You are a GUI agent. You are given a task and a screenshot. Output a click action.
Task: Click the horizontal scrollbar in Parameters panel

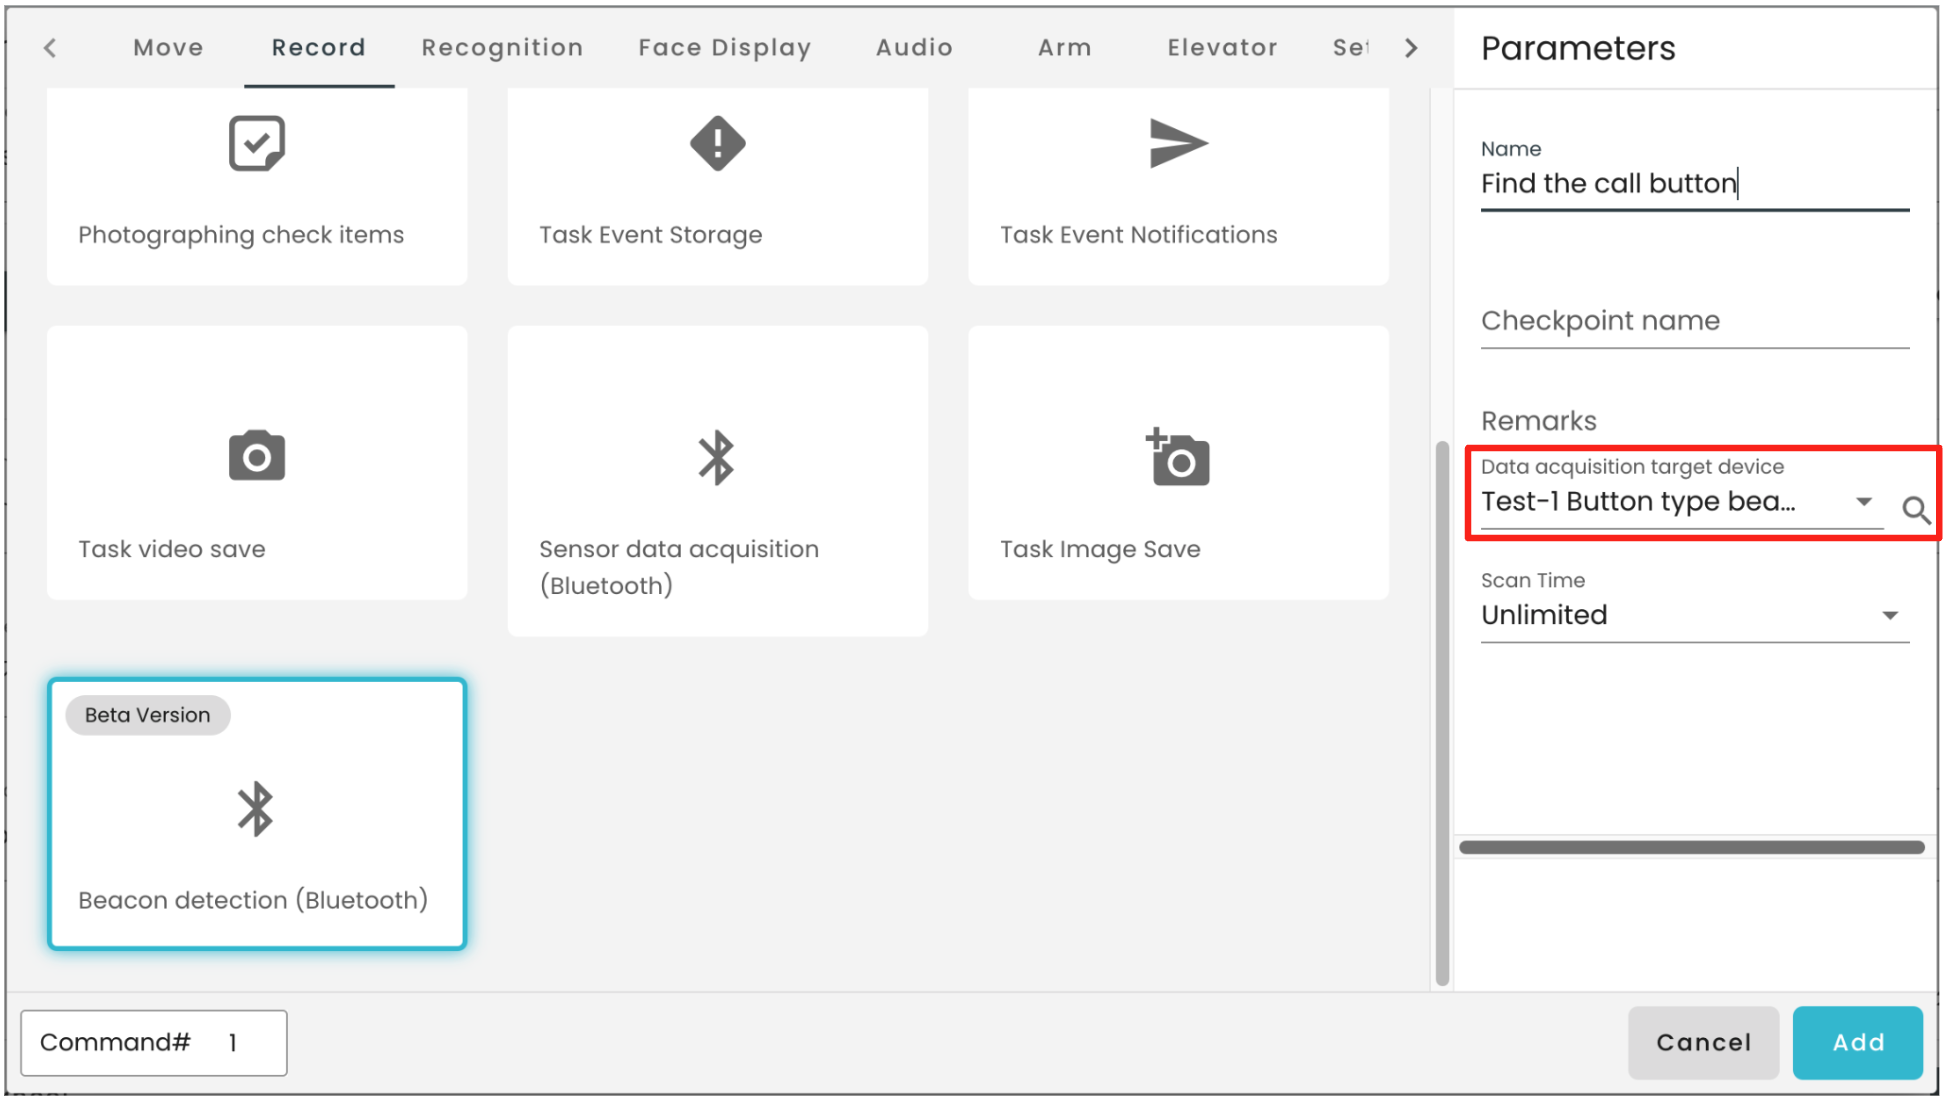pos(1692,848)
